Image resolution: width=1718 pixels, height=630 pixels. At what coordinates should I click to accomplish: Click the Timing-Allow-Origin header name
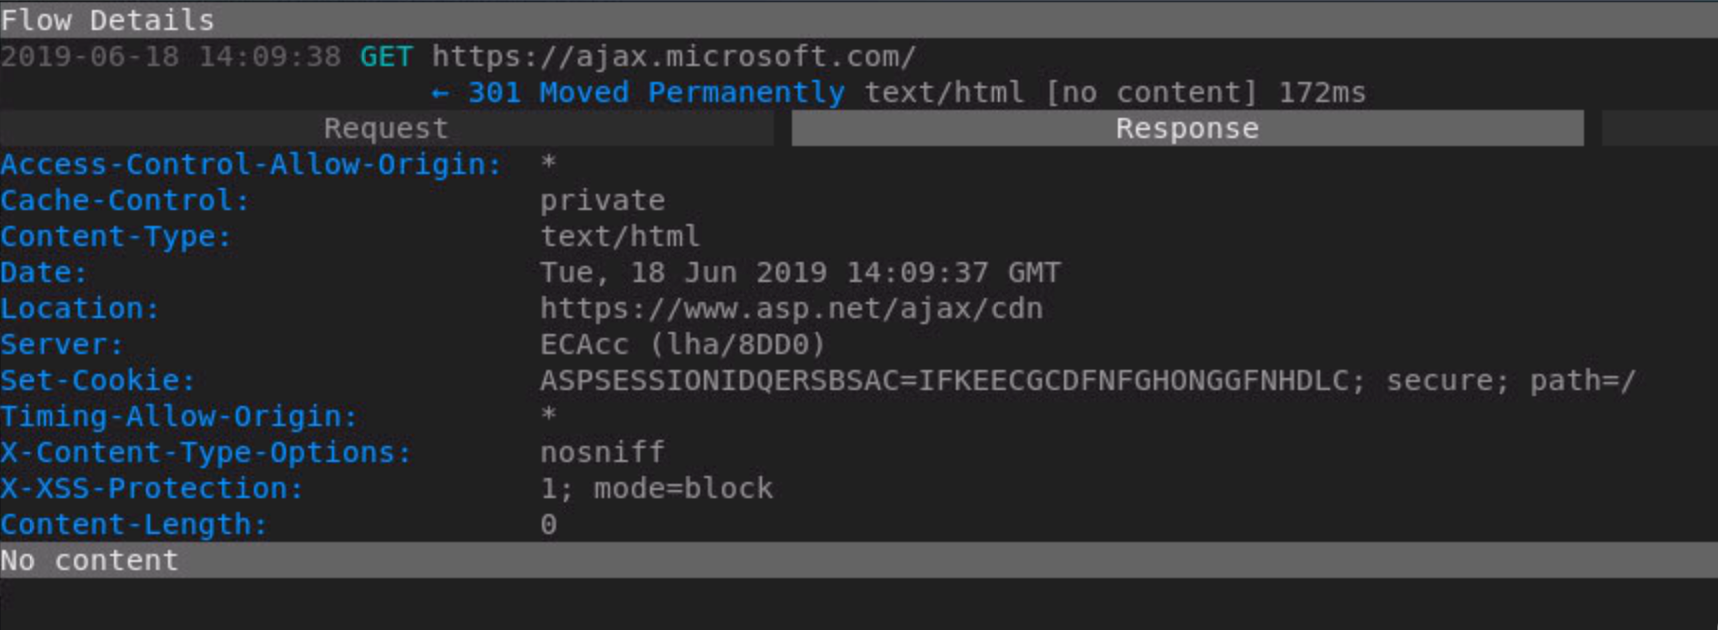179,417
